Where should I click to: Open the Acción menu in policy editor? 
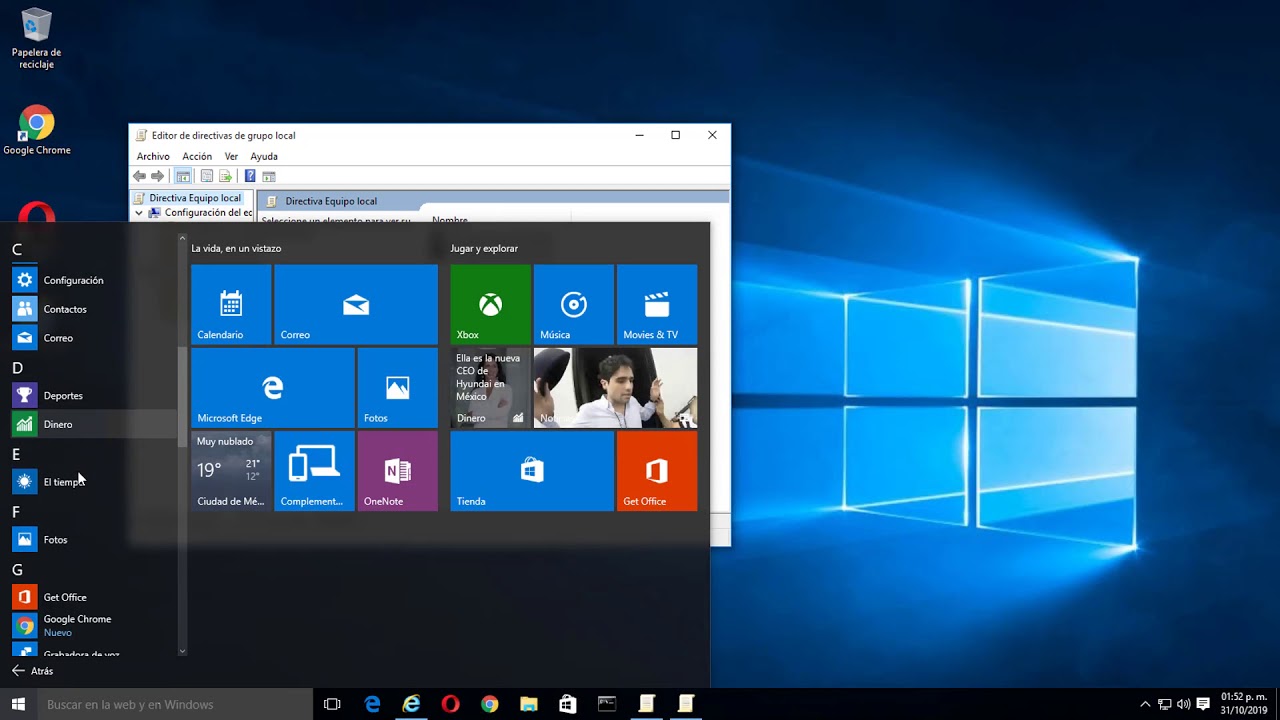(197, 156)
